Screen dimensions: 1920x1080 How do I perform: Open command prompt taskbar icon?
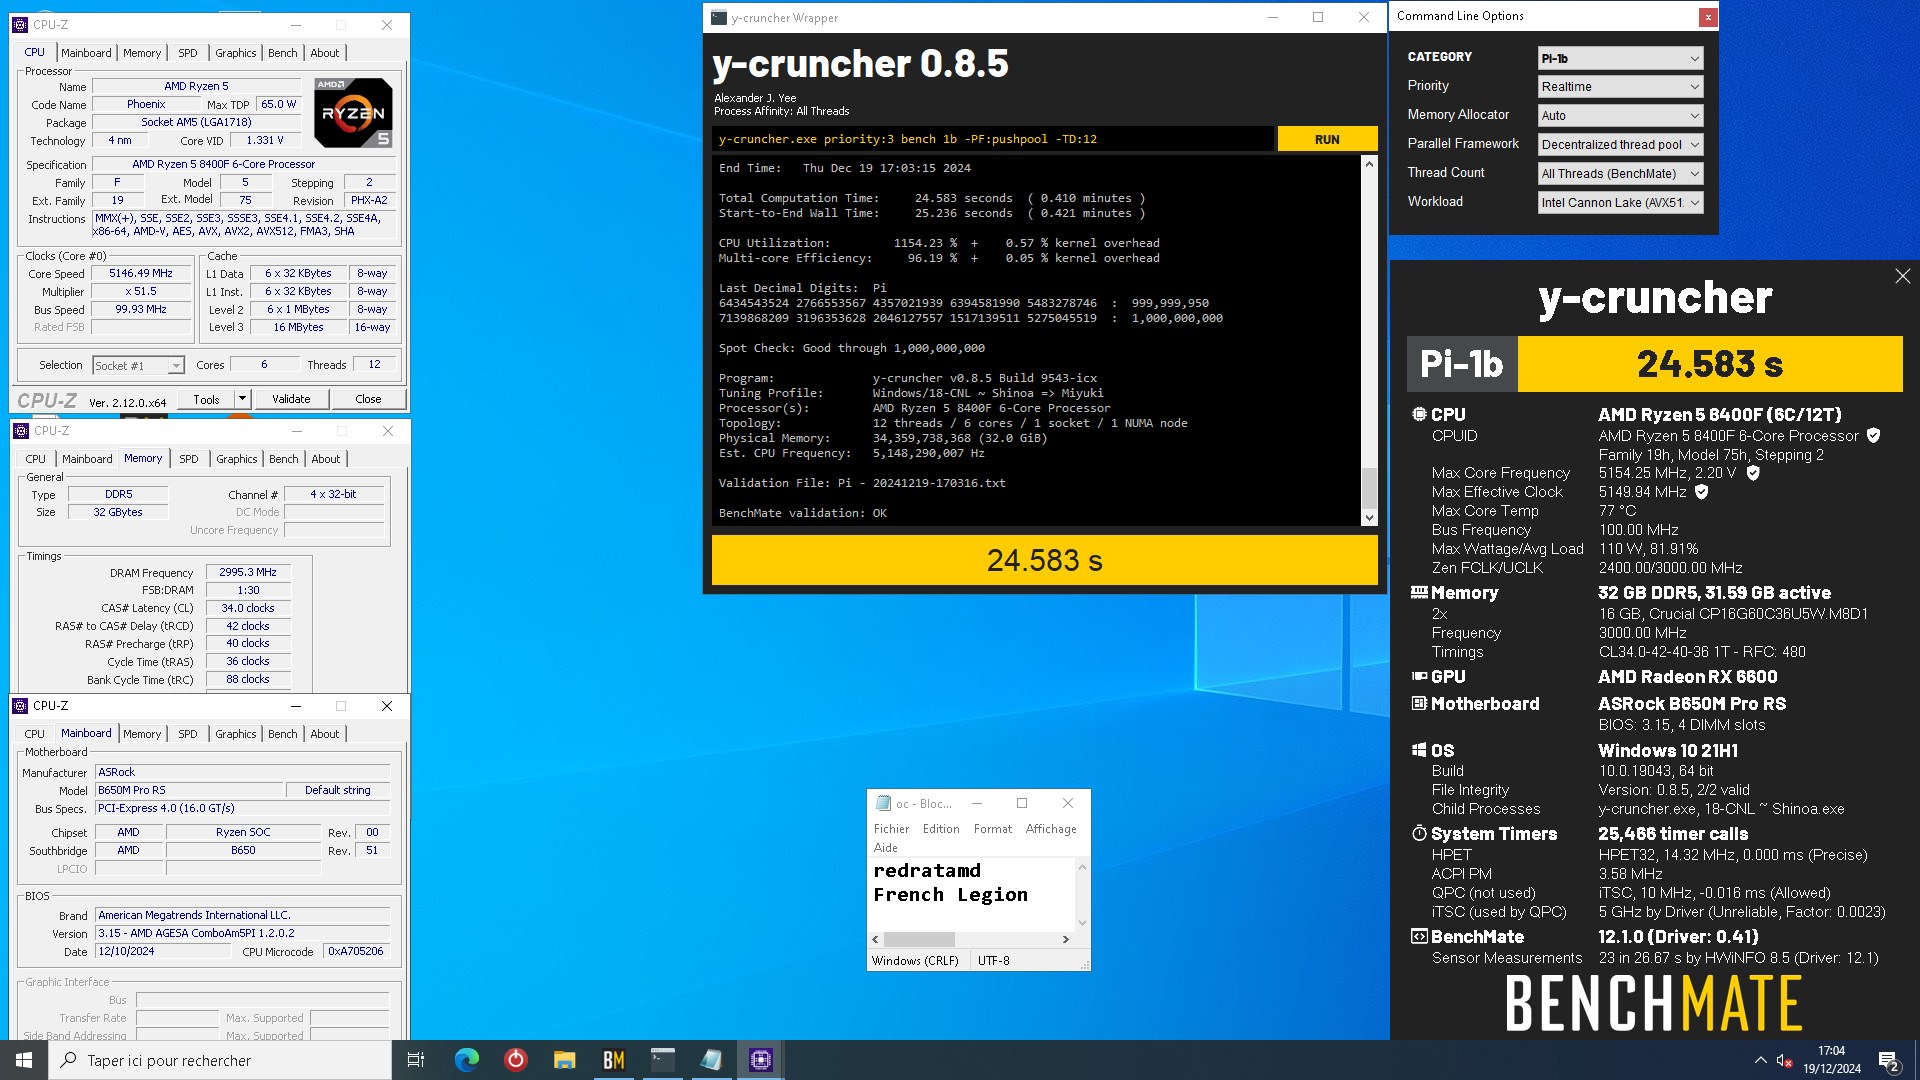pyautogui.click(x=663, y=1060)
